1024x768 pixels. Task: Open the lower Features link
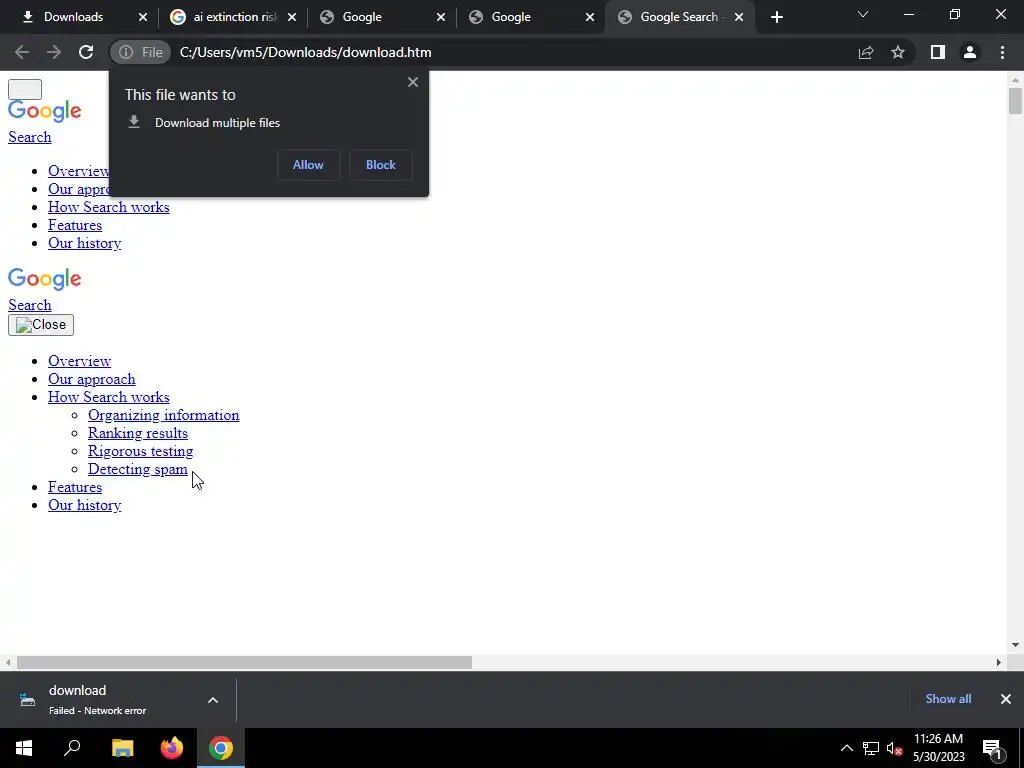(x=74, y=487)
